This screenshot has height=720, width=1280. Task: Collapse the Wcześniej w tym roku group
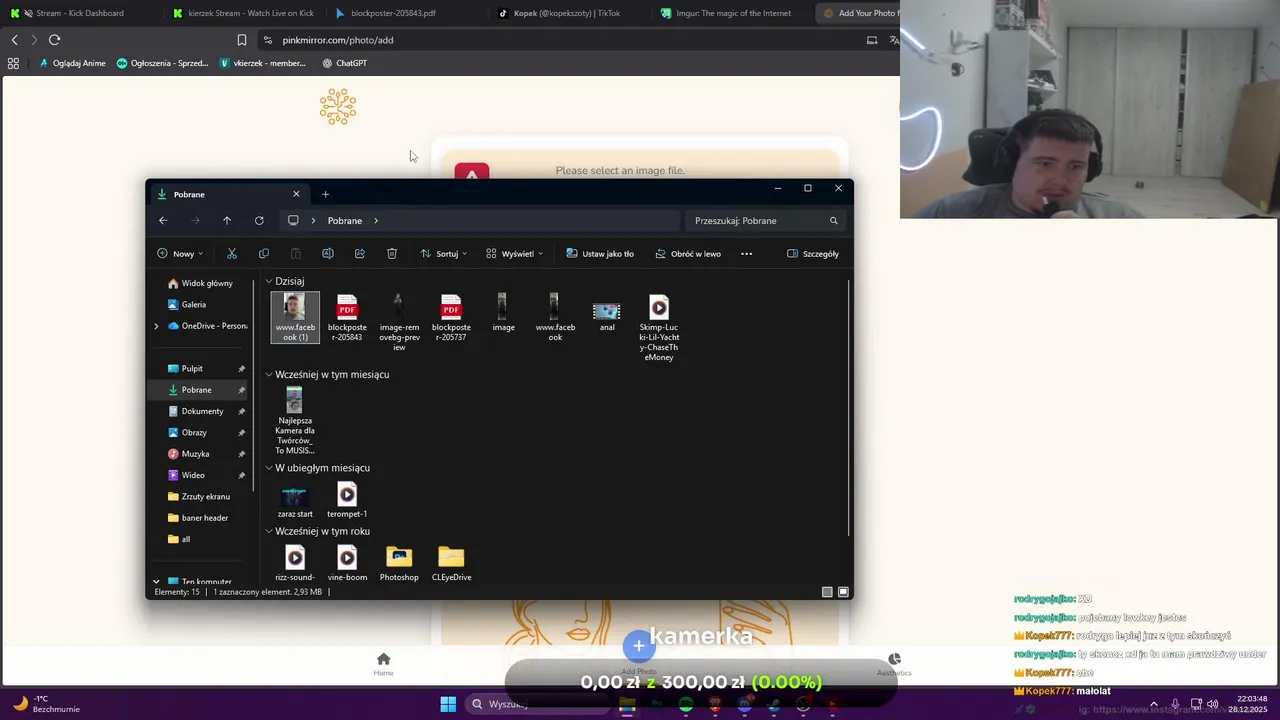coord(268,532)
